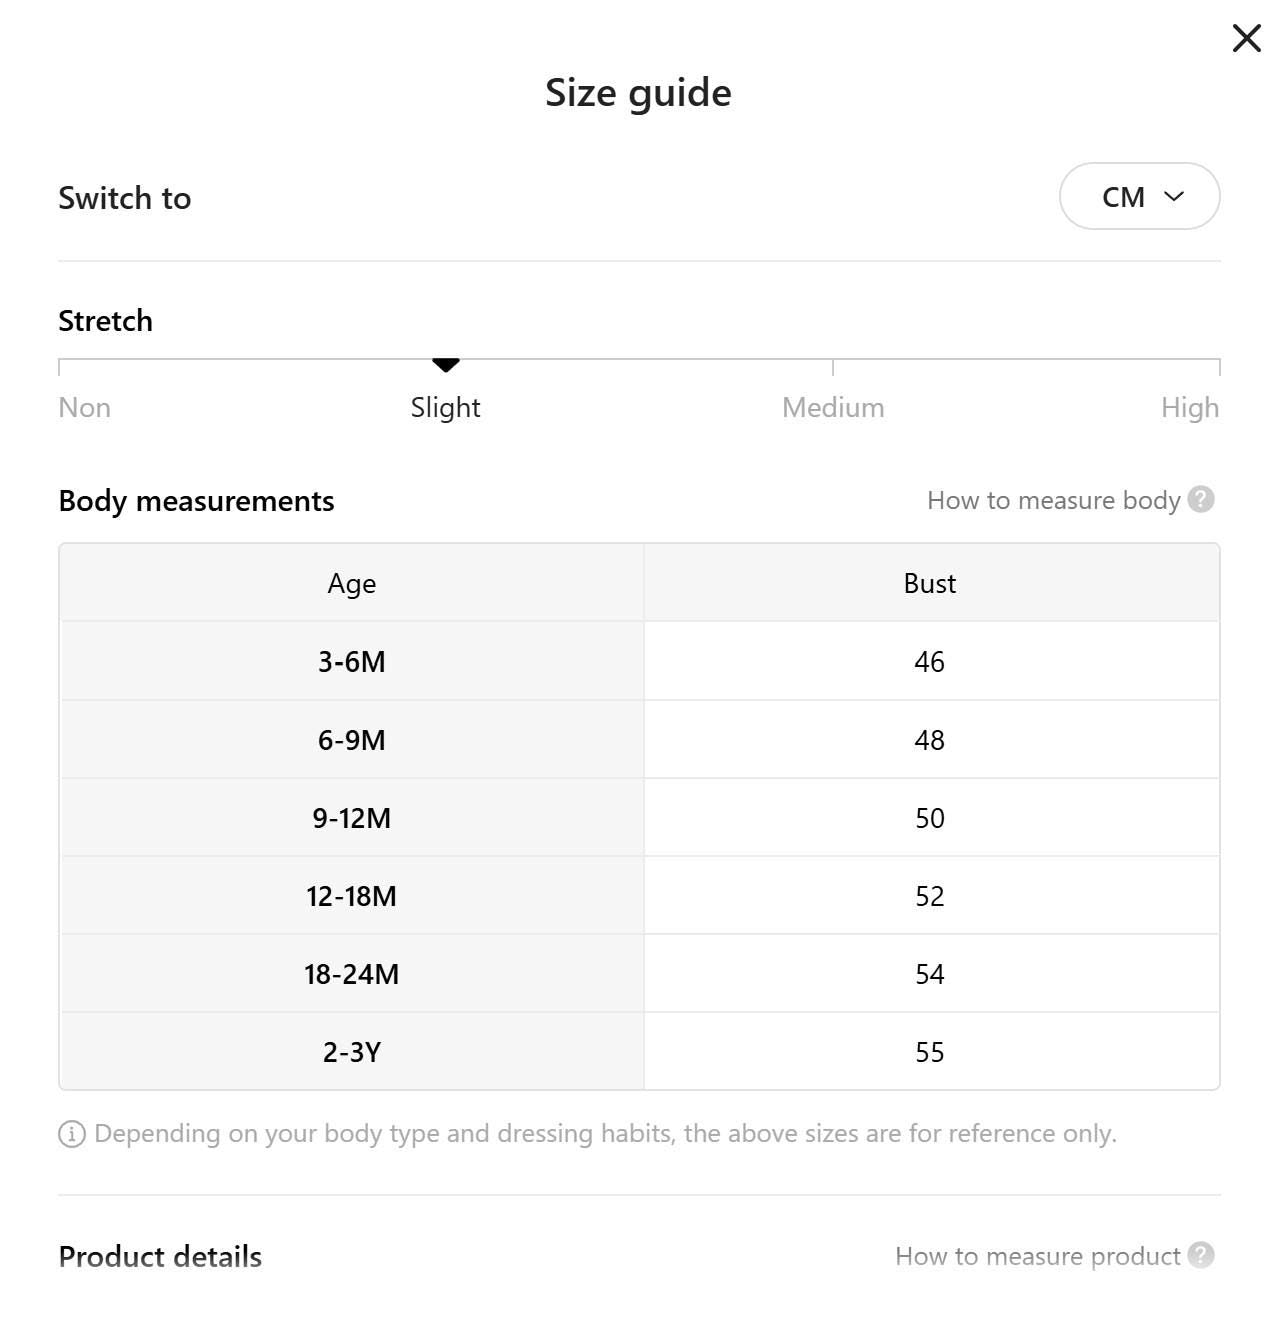Open the How to measure body link
Screen dimensions: 1274x1324
point(1053,500)
